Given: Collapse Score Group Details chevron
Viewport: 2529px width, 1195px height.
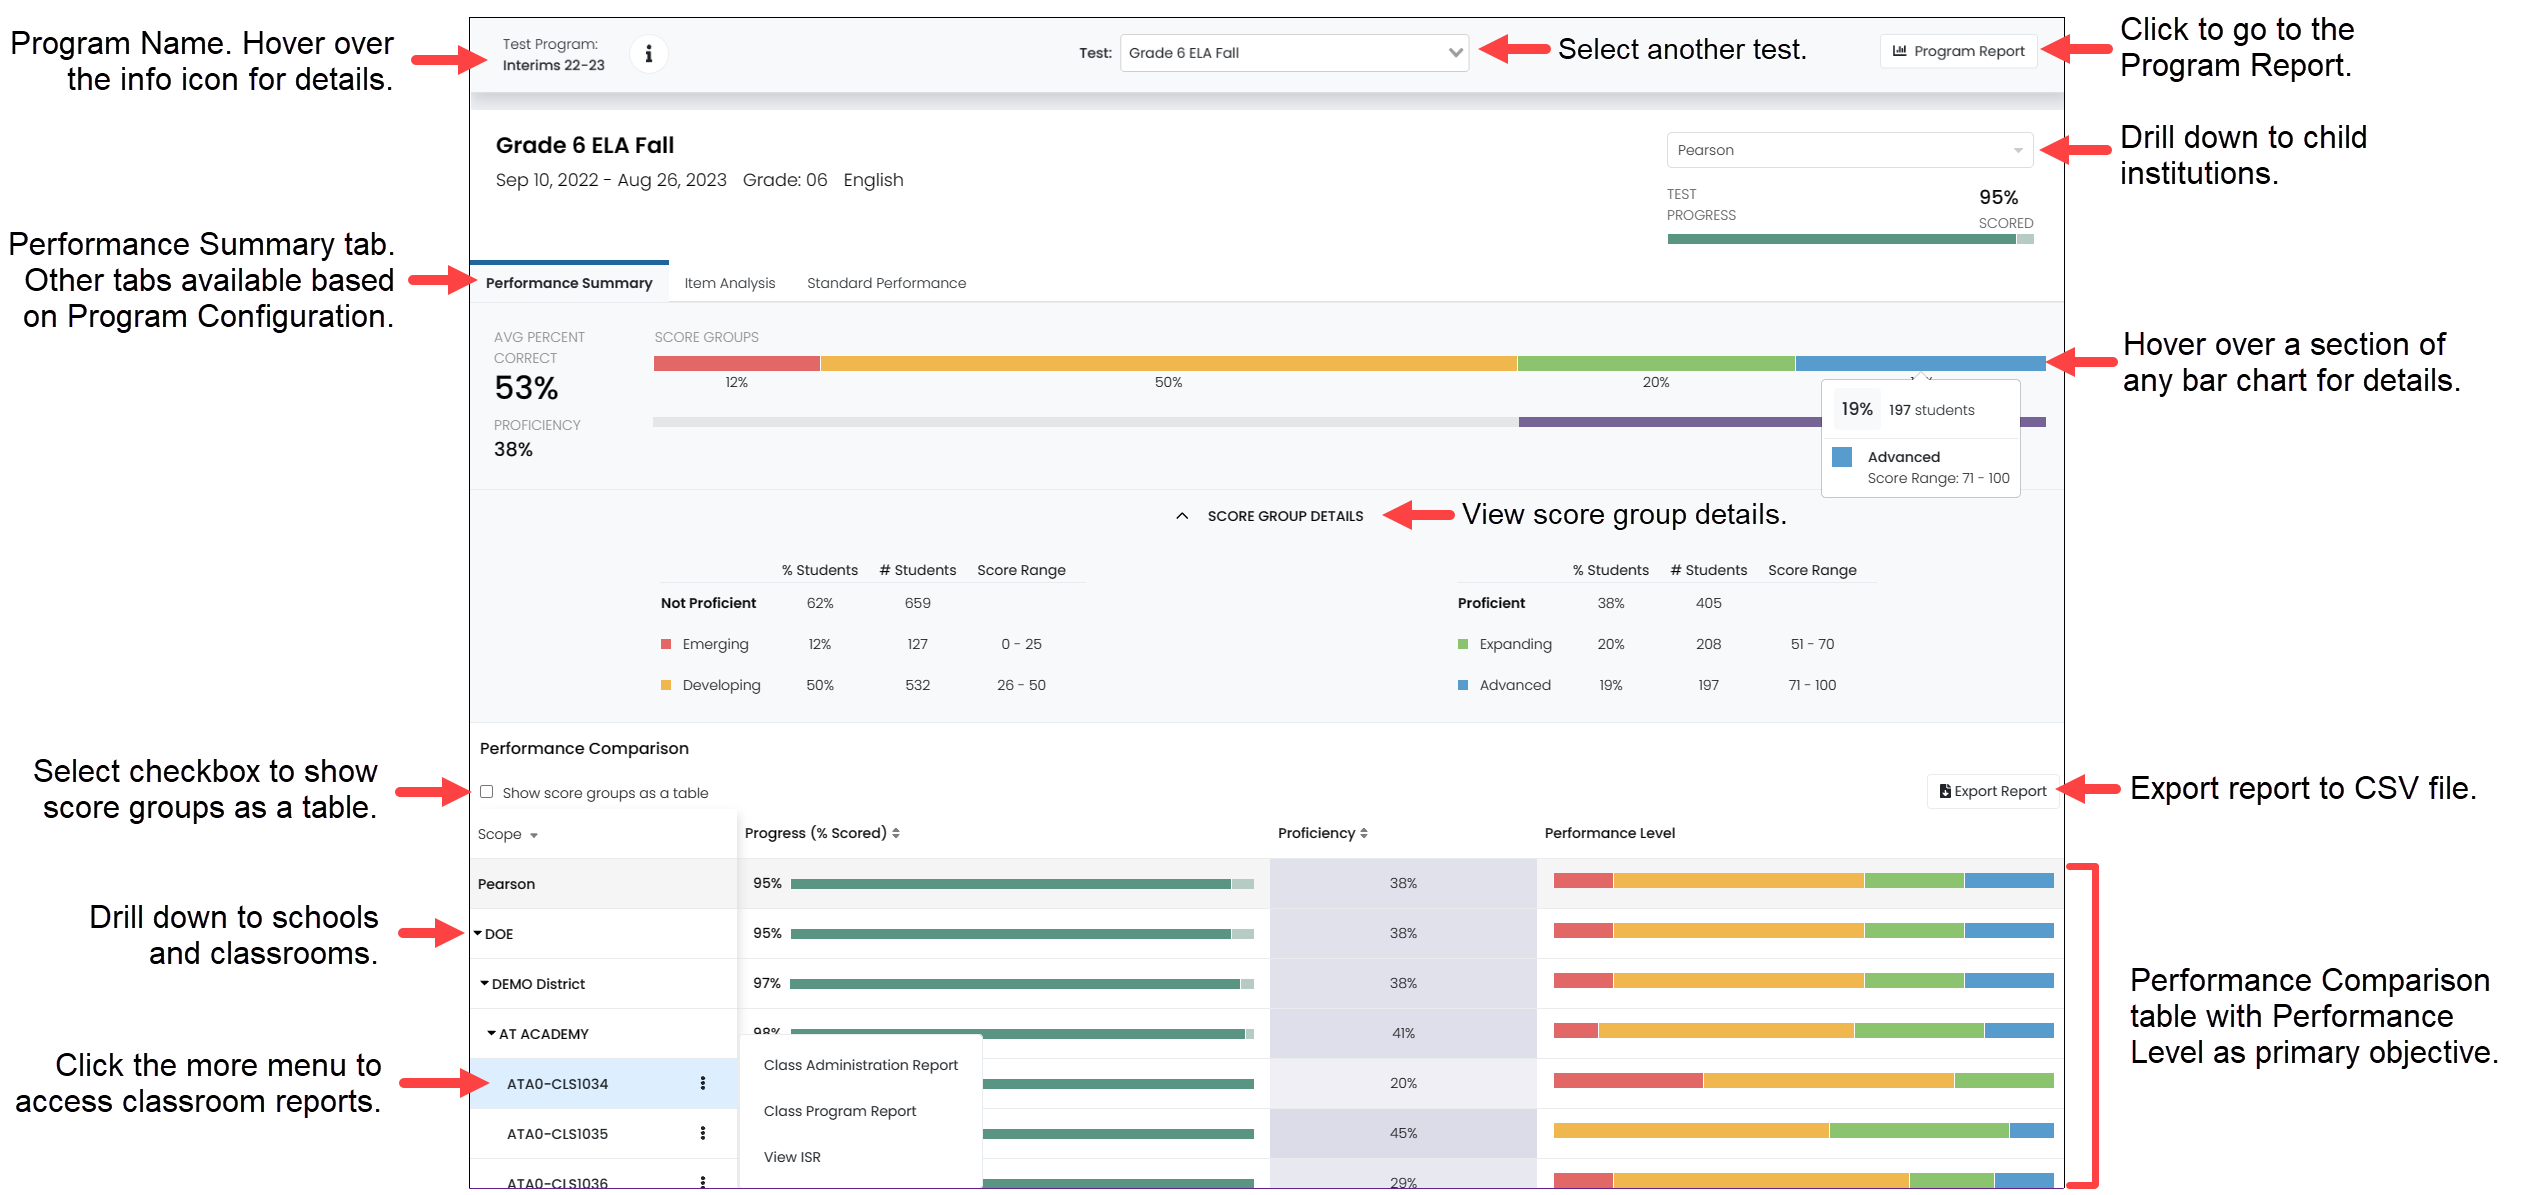Looking at the screenshot, I should coord(1182,516).
